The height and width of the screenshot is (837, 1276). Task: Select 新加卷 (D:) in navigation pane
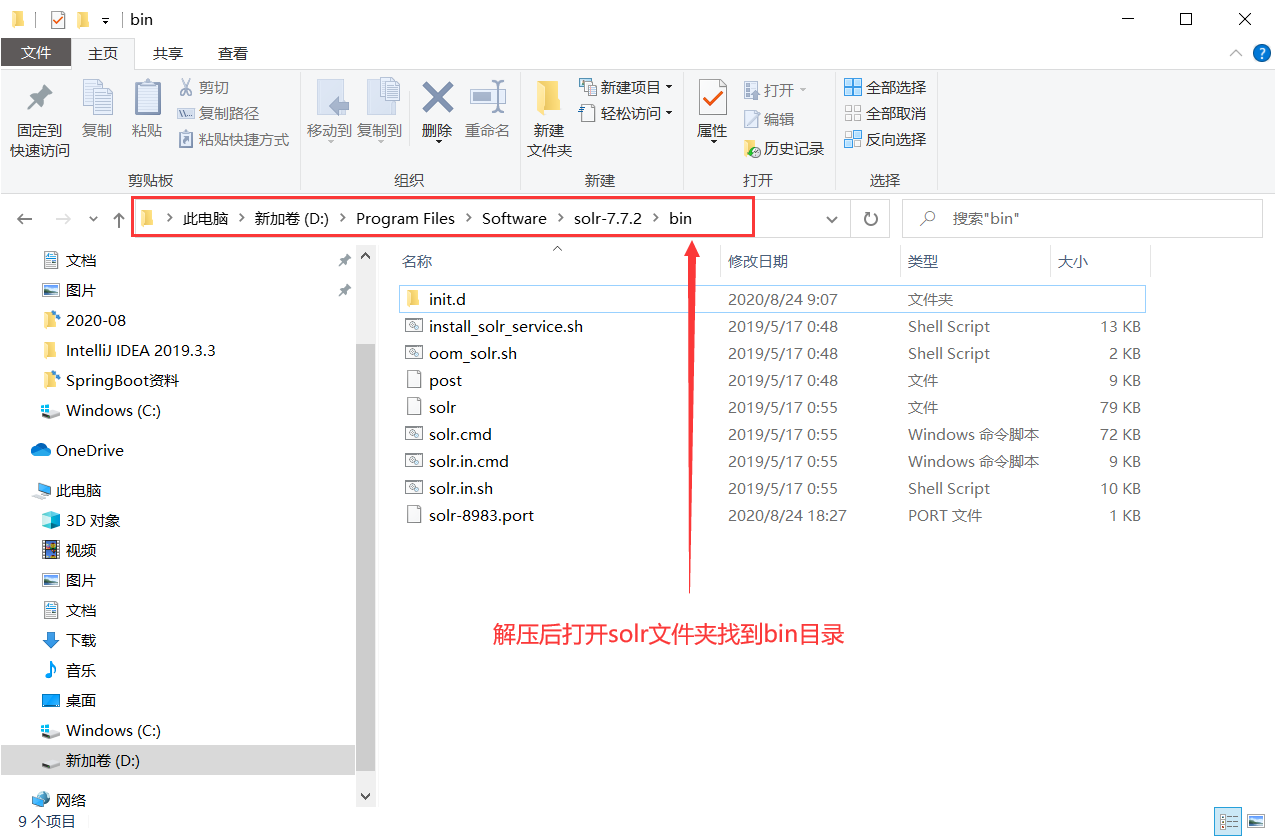pos(178,760)
